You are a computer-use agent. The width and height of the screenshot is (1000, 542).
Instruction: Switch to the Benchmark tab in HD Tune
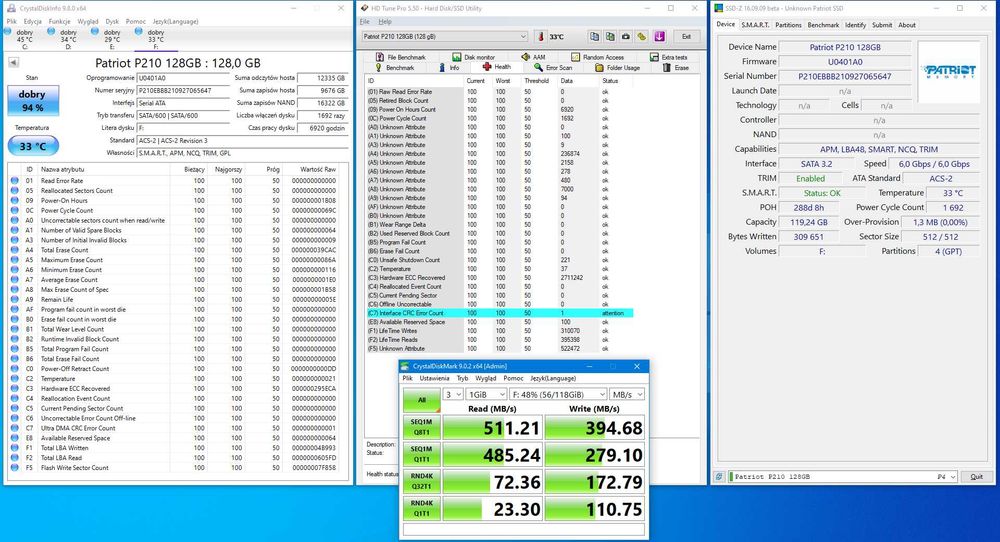click(394, 67)
